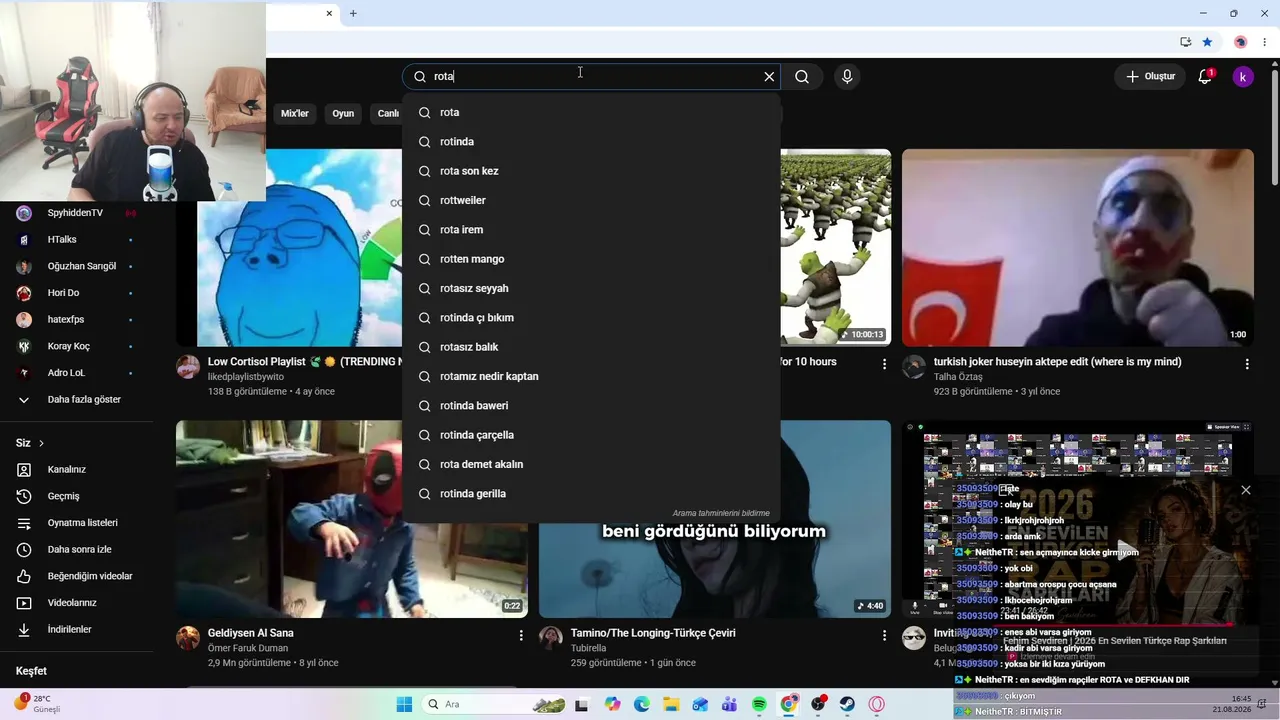
Task: Open Spotify from the taskbar
Action: (759, 704)
